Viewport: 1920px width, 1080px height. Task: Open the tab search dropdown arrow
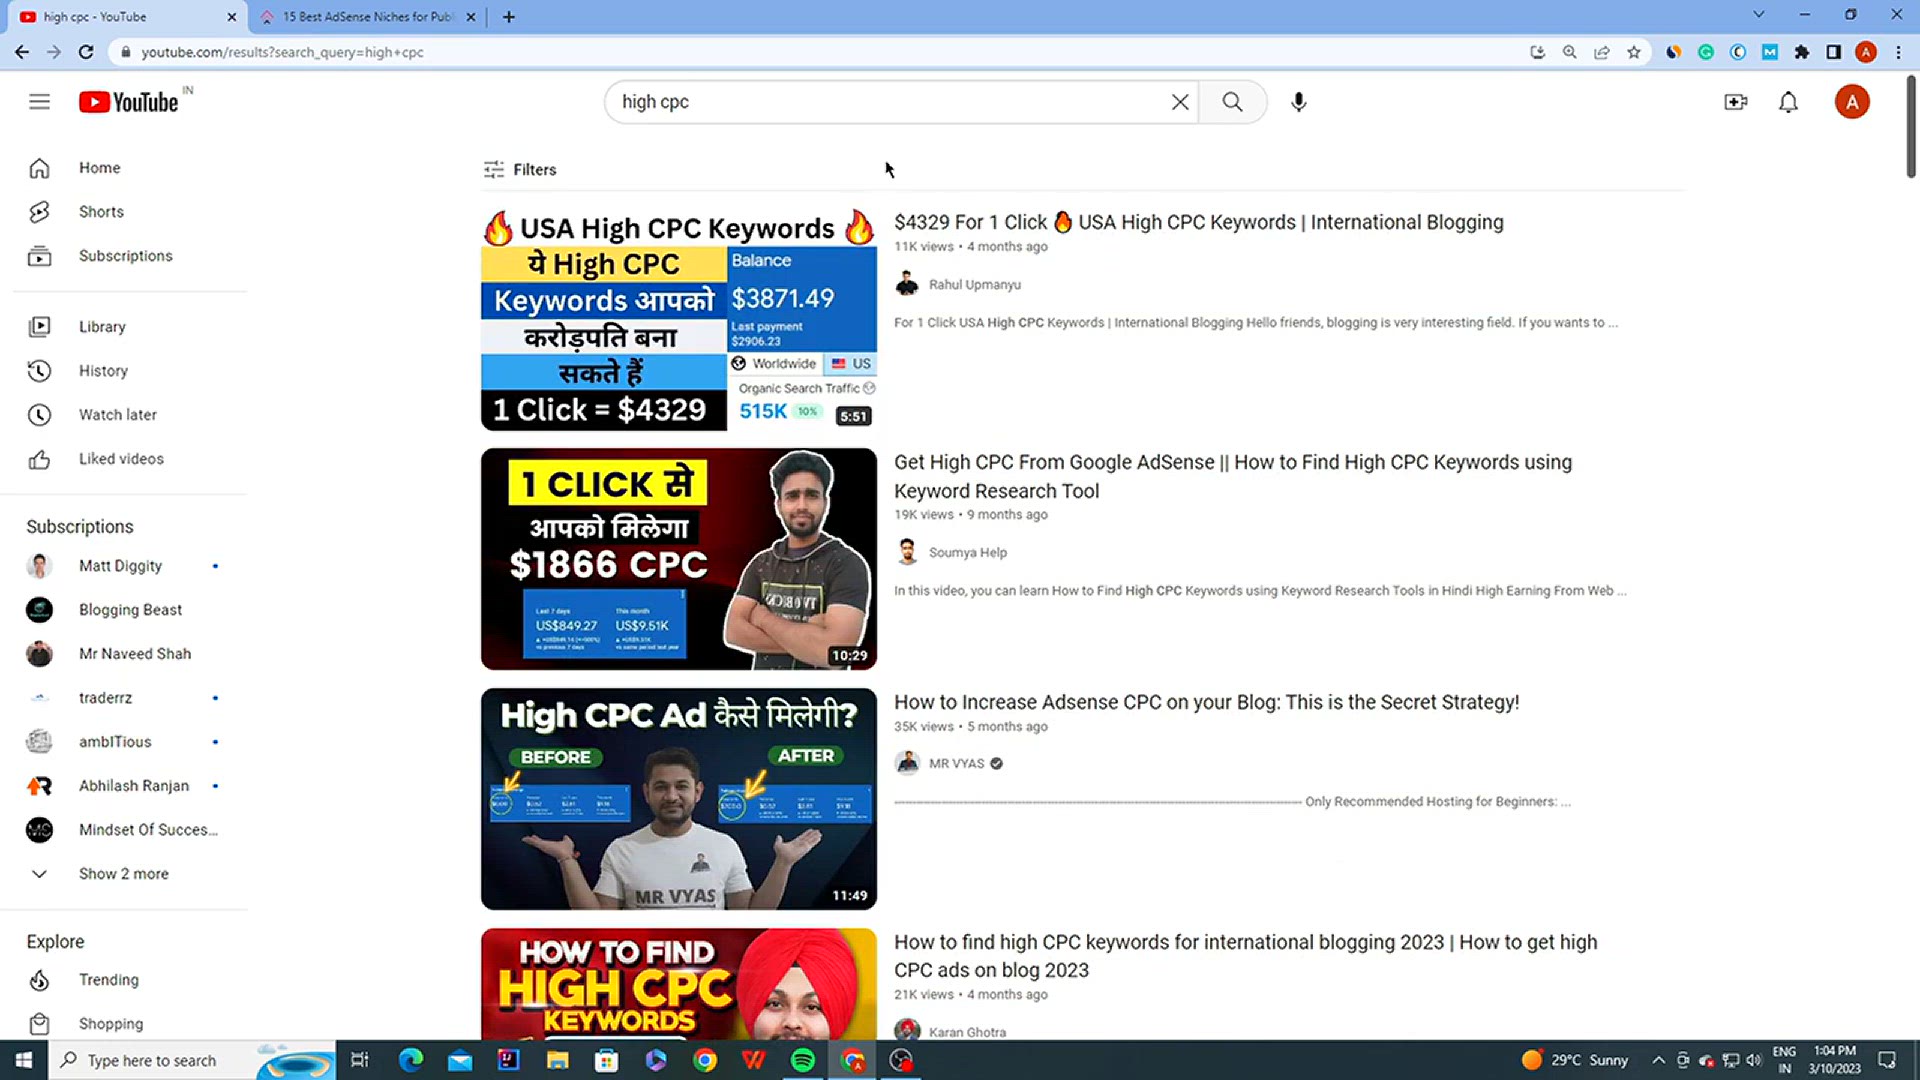coord(1758,15)
